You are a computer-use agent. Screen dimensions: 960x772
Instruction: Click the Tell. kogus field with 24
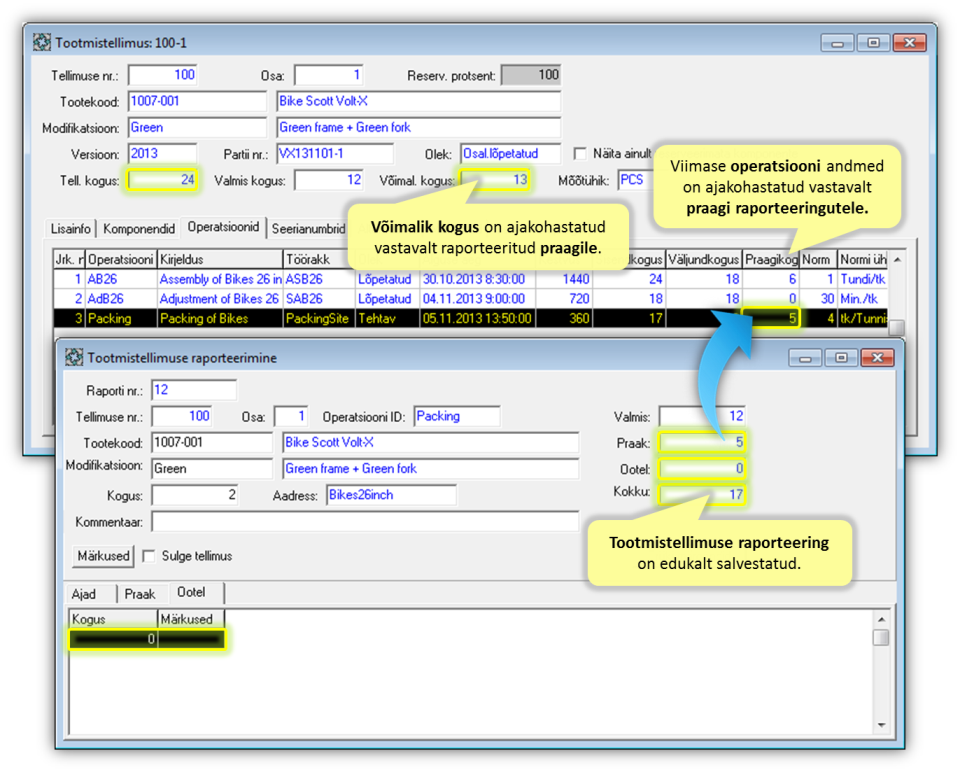(162, 180)
